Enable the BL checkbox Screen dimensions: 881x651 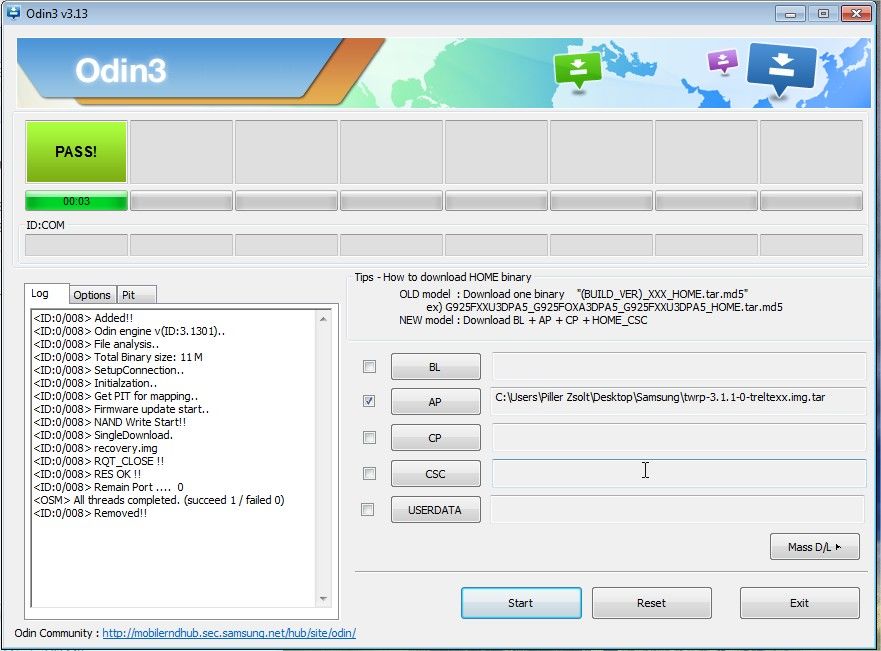click(x=369, y=367)
